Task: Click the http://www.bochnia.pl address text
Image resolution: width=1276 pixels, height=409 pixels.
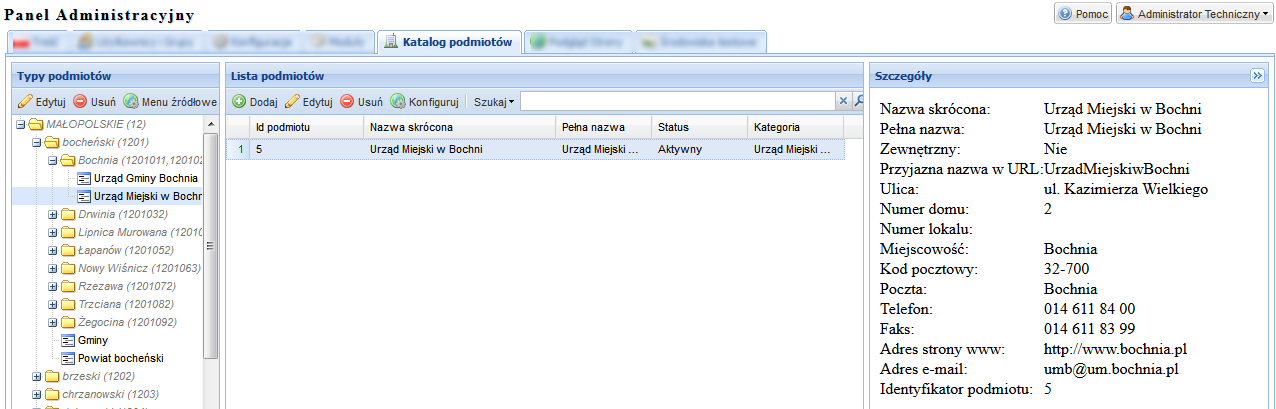Action: click(1115, 349)
